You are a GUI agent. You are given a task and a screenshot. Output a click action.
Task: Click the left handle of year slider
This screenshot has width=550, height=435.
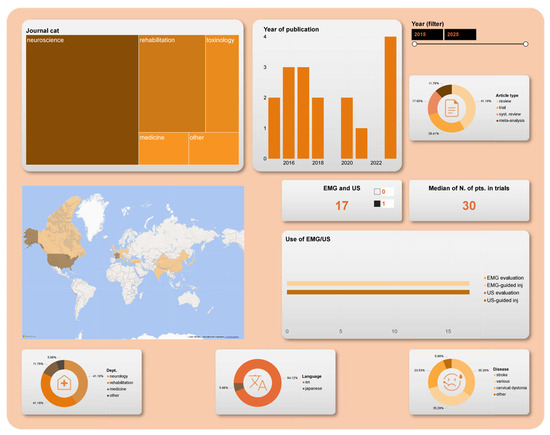tap(415, 44)
